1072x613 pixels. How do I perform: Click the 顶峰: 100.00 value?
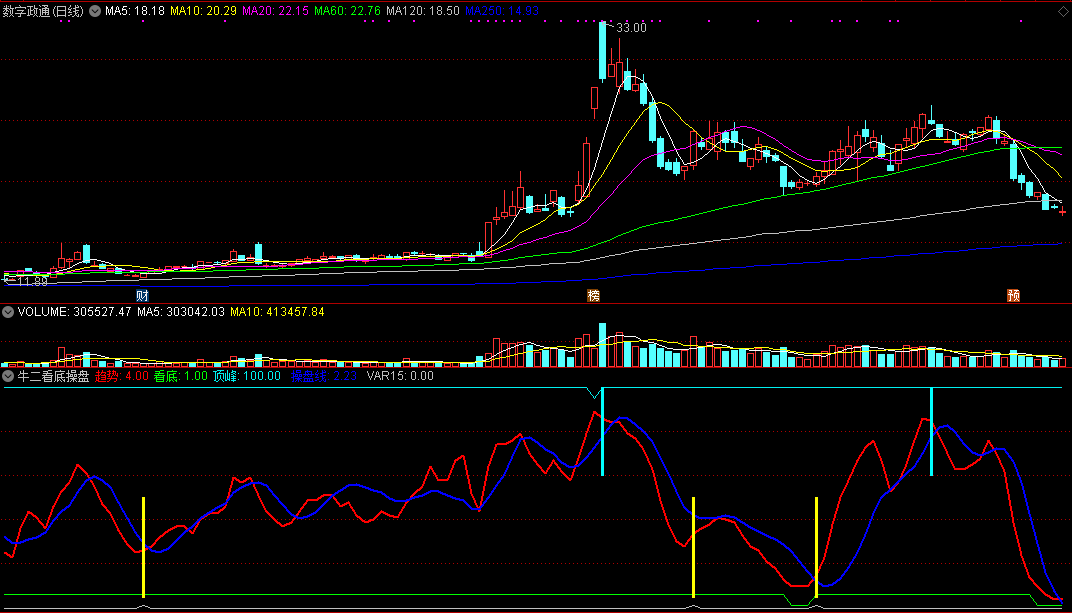click(247, 376)
